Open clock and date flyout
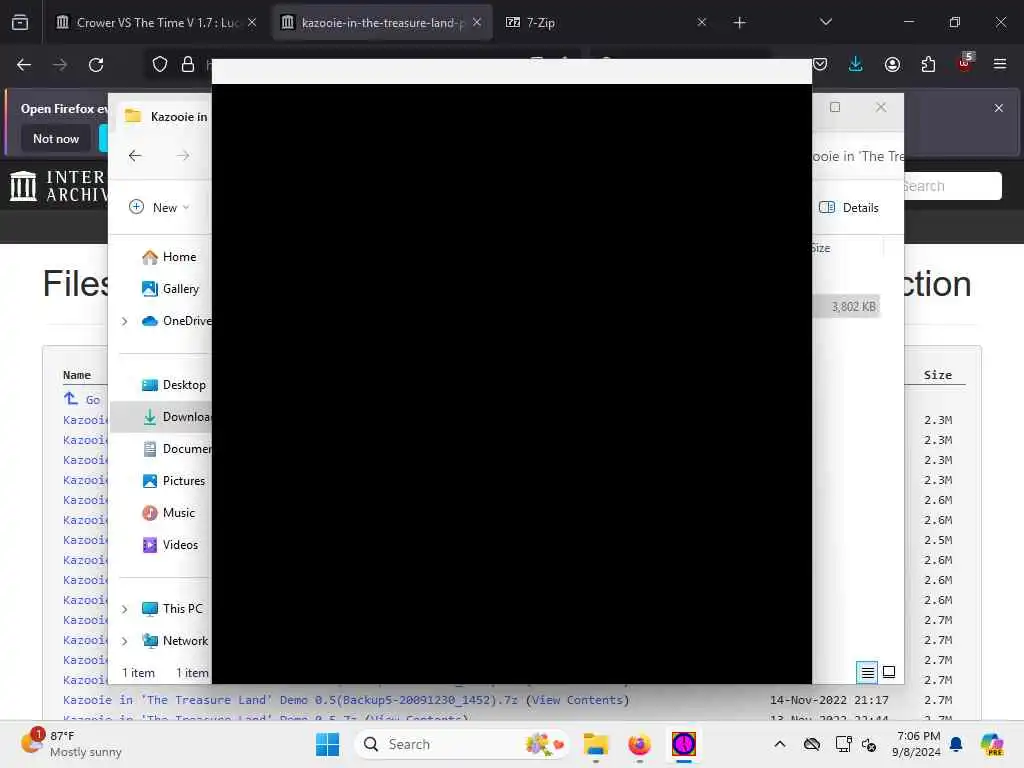This screenshot has width=1024, height=768. click(x=917, y=744)
